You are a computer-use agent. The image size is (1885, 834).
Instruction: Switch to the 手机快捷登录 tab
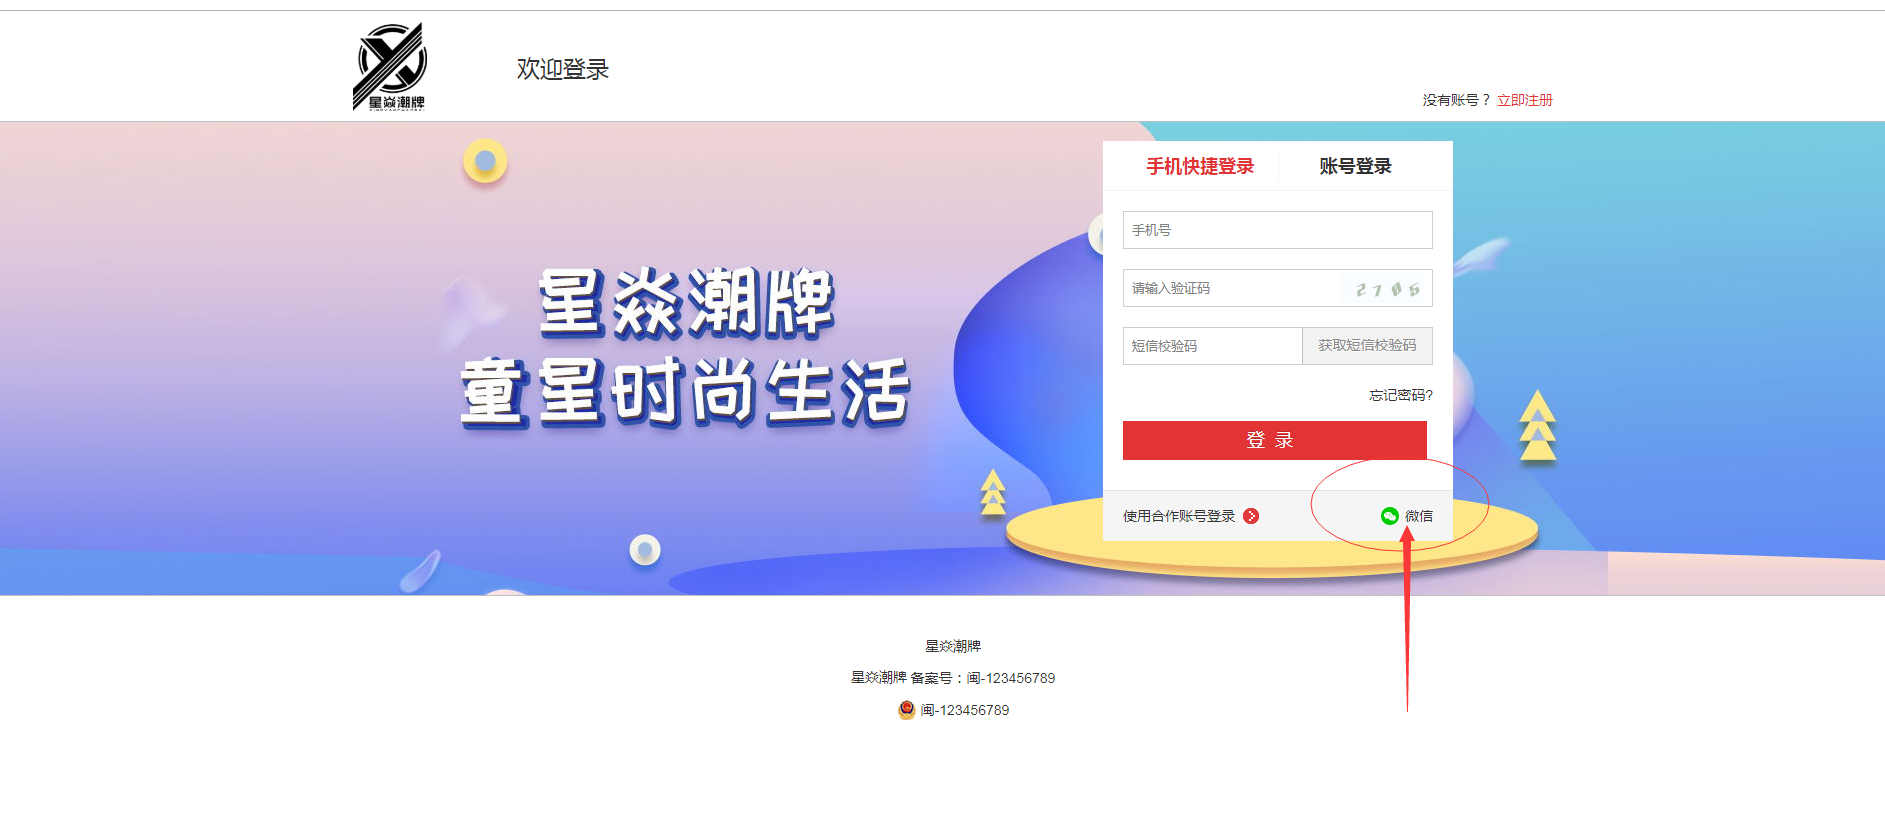1200,166
